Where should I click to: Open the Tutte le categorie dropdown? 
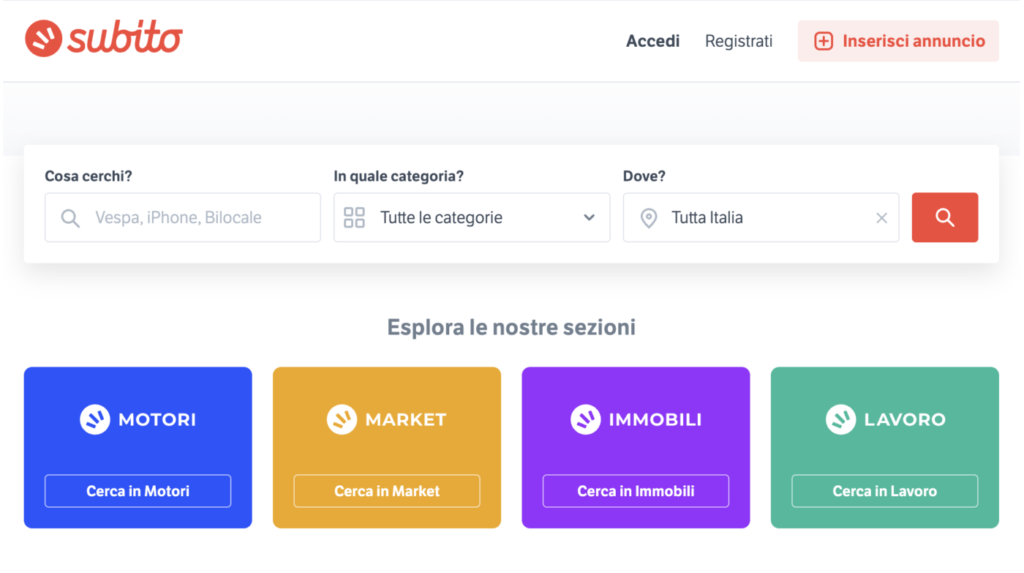[472, 218]
